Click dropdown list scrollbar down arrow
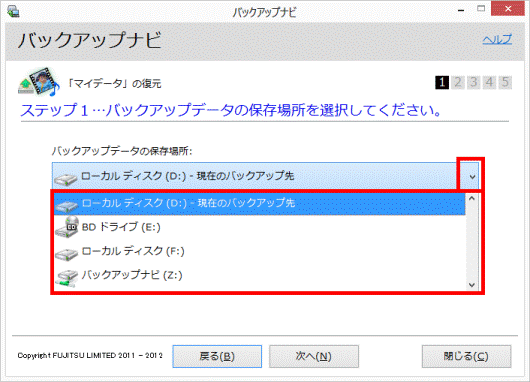This screenshot has width=530, height=382. coord(472,285)
